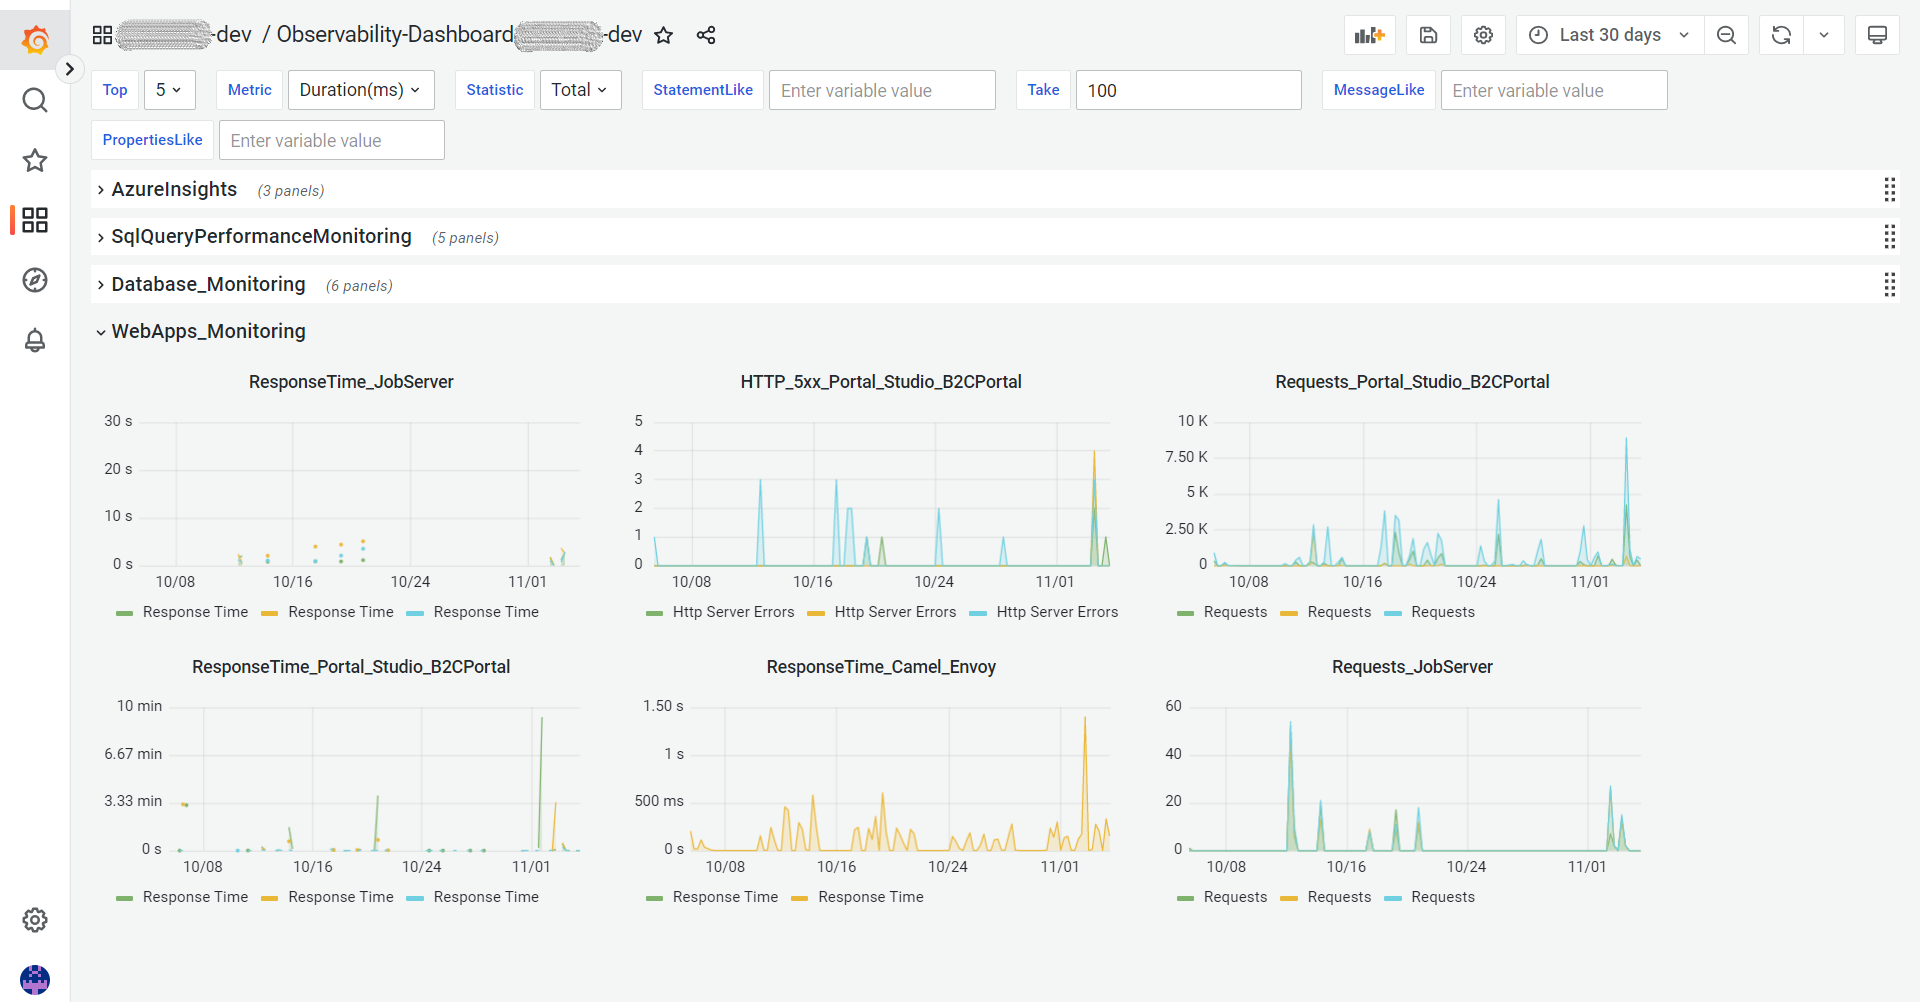Open the Explore compass icon

click(35, 280)
